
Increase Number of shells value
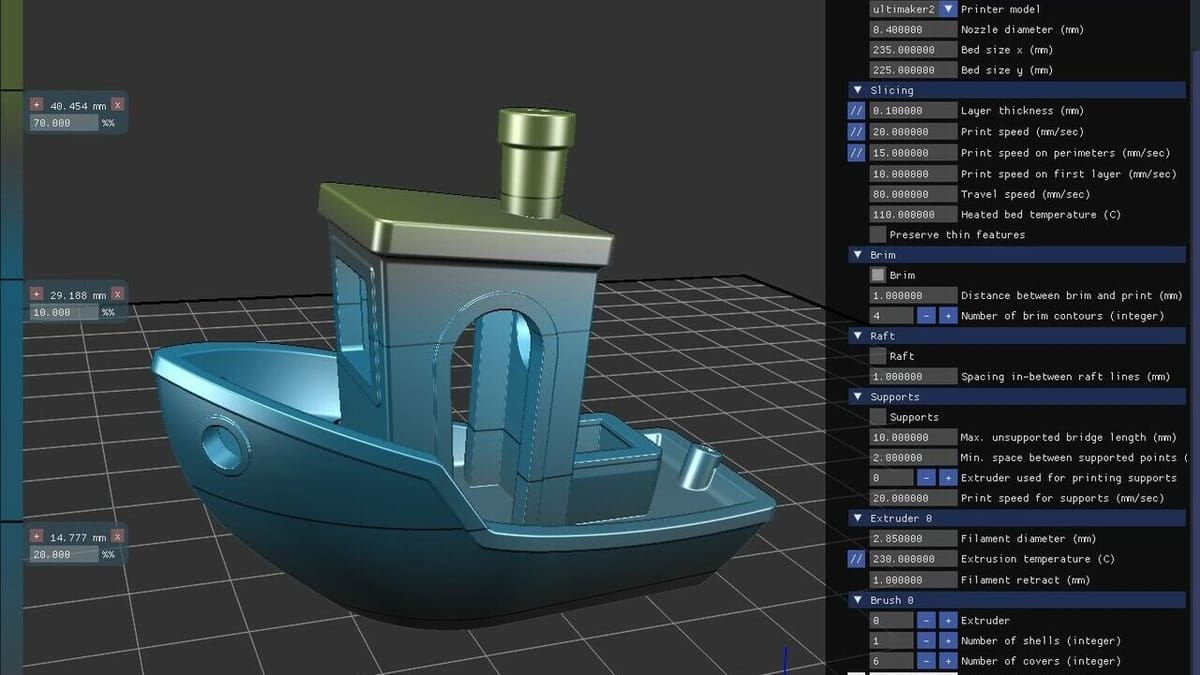947,641
